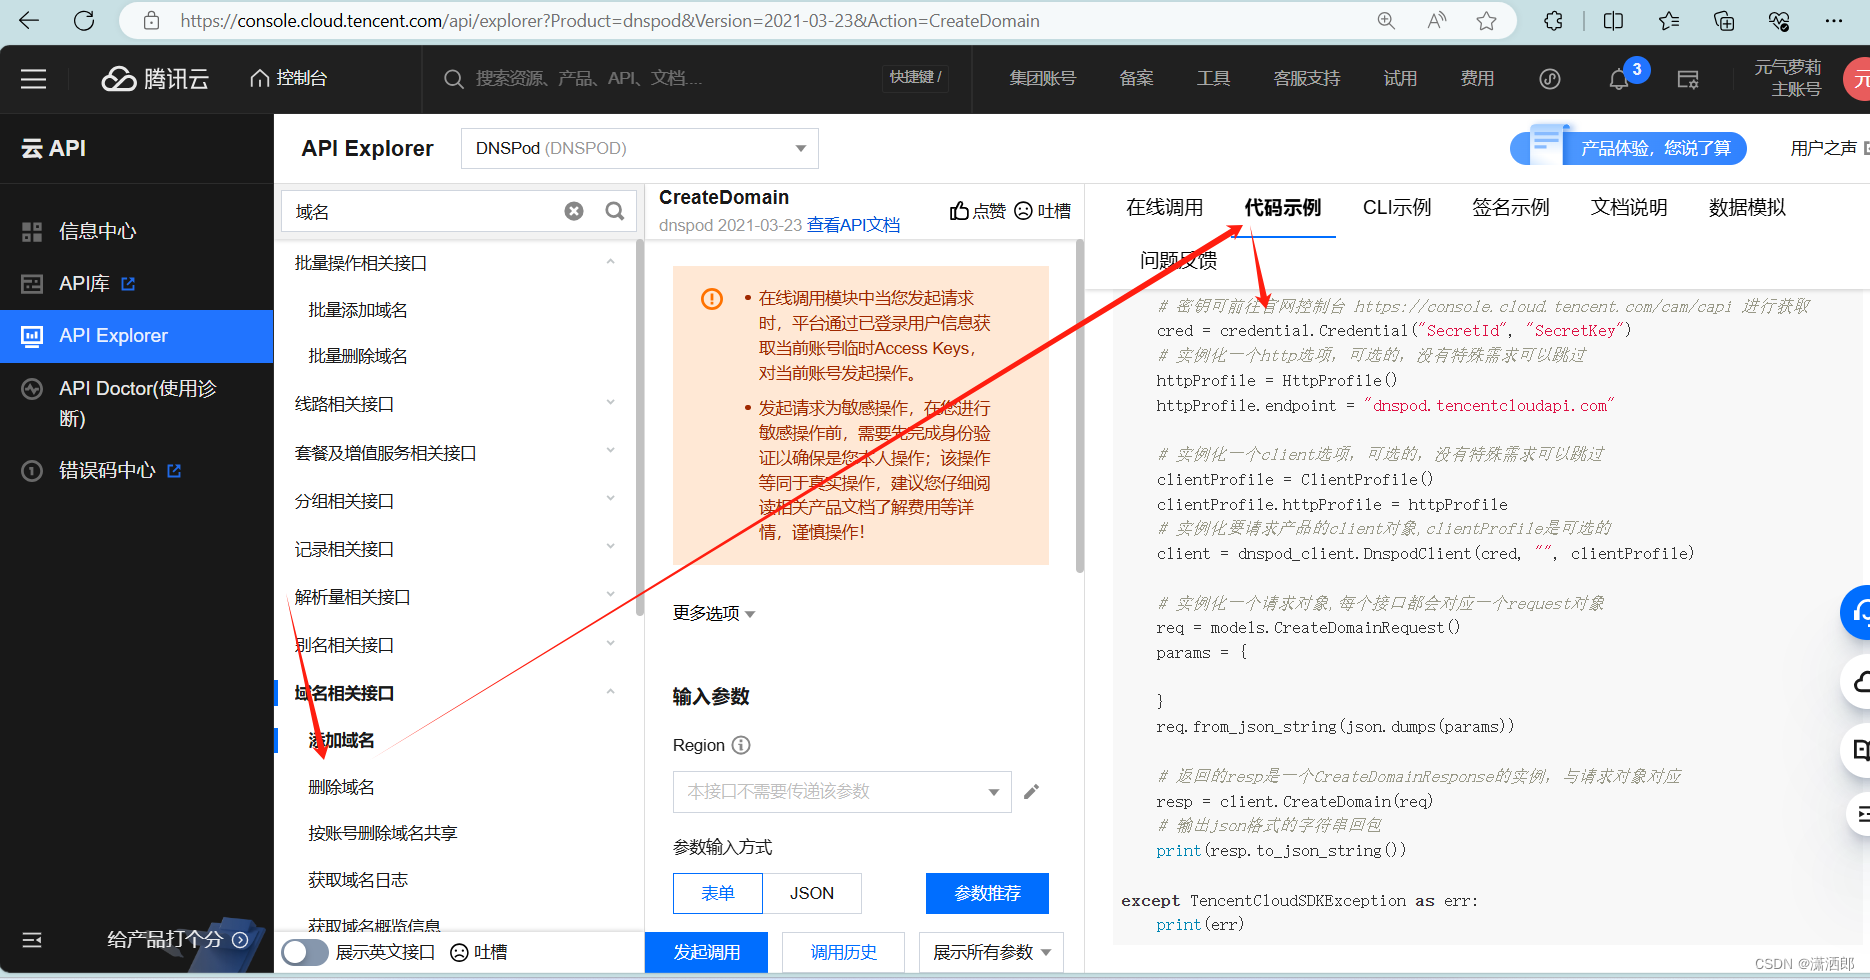
Task: Select the 获取域名日志 API entry
Action: pos(358,880)
